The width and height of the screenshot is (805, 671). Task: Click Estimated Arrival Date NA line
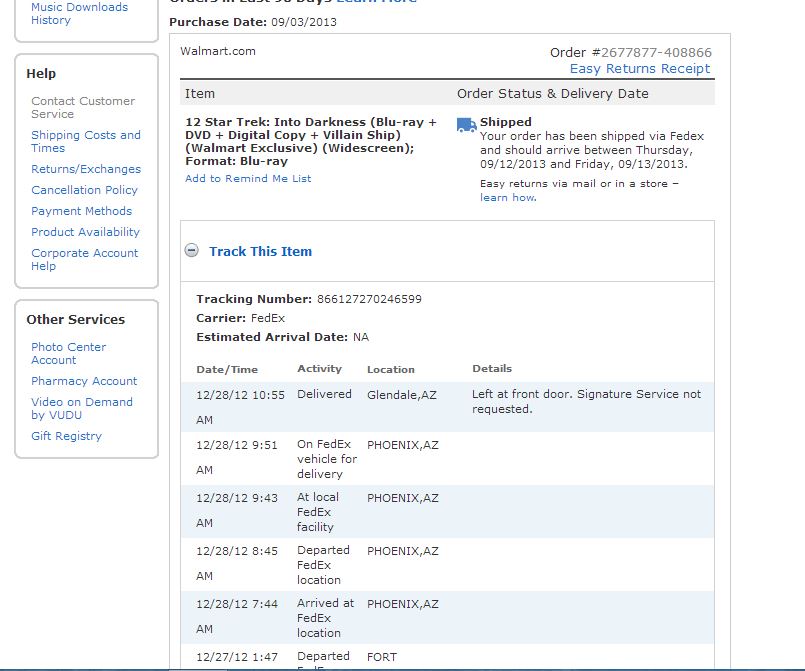click(282, 337)
